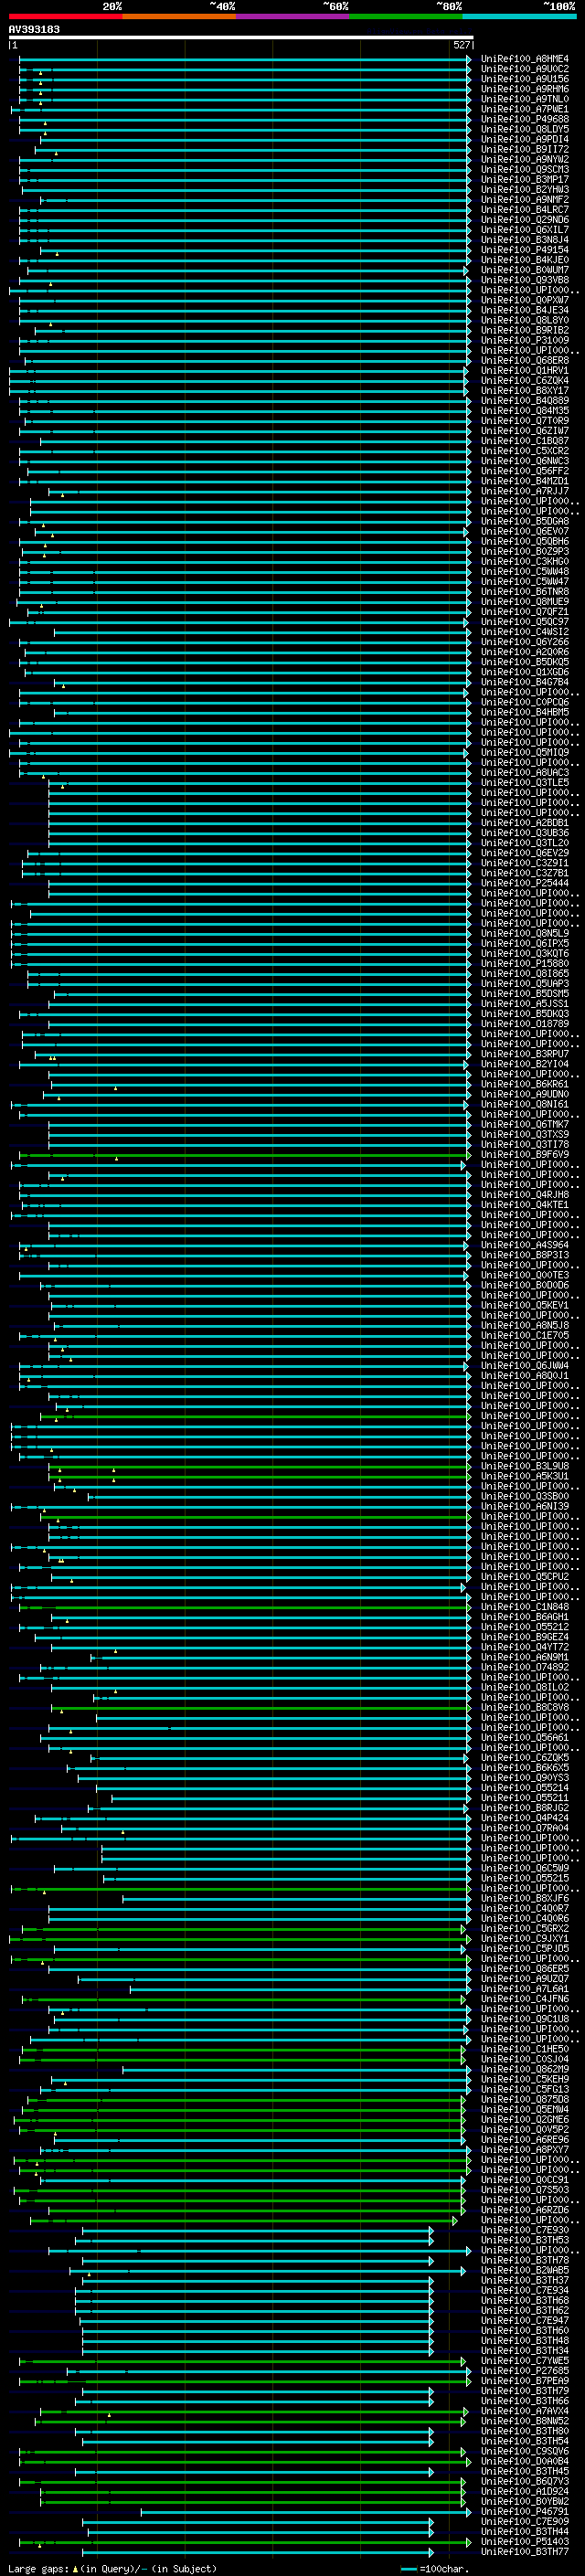585x2576 pixels.
Task: Select hit label UniRef100_C1HE50
Action: [x=525, y=2049]
